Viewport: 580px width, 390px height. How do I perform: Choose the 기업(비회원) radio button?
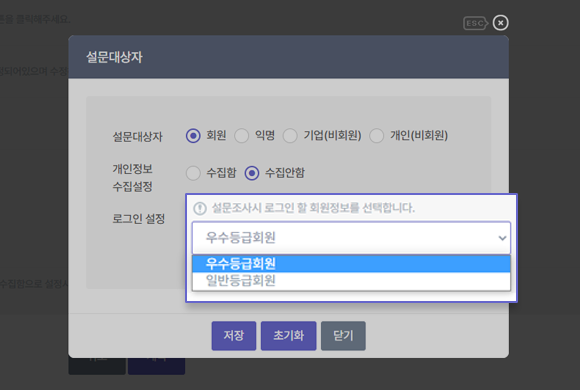point(290,136)
